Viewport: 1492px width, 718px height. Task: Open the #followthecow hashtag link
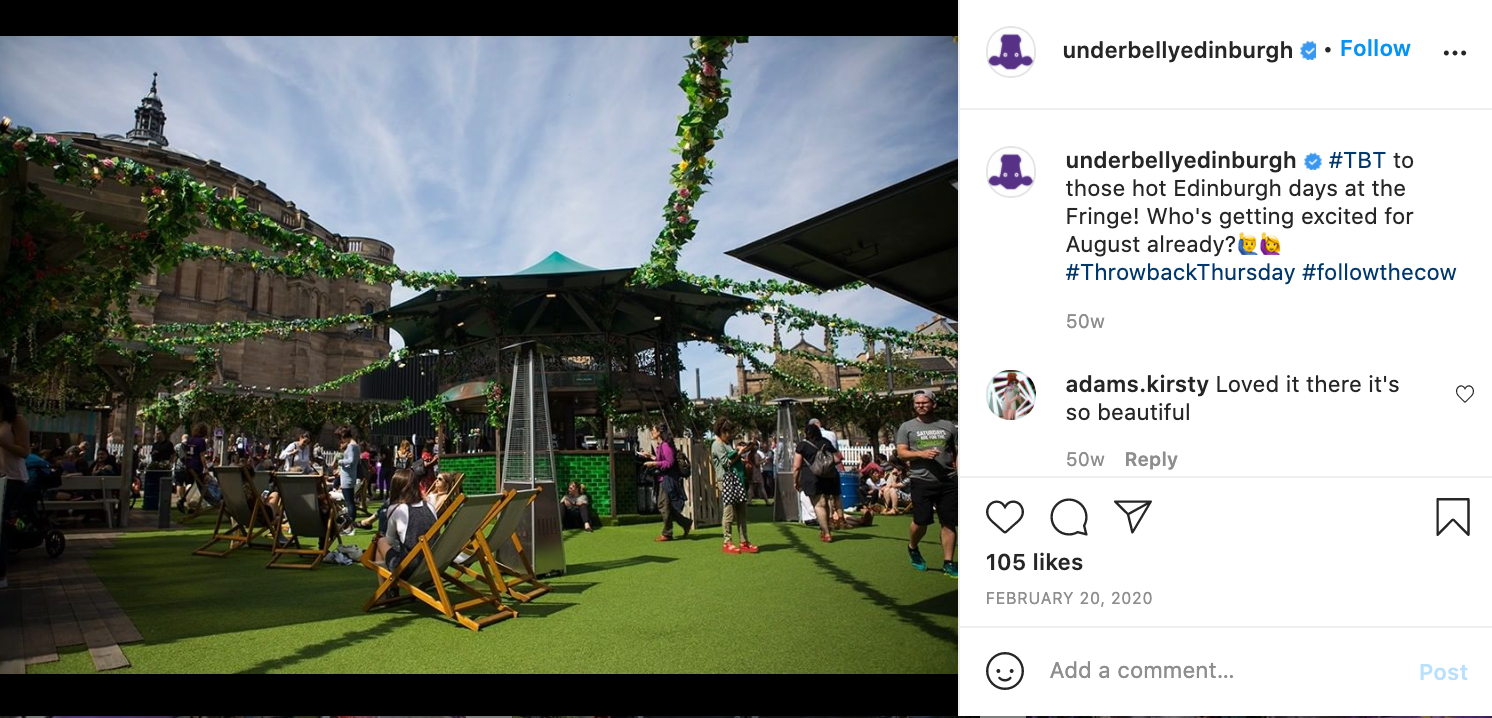1379,273
